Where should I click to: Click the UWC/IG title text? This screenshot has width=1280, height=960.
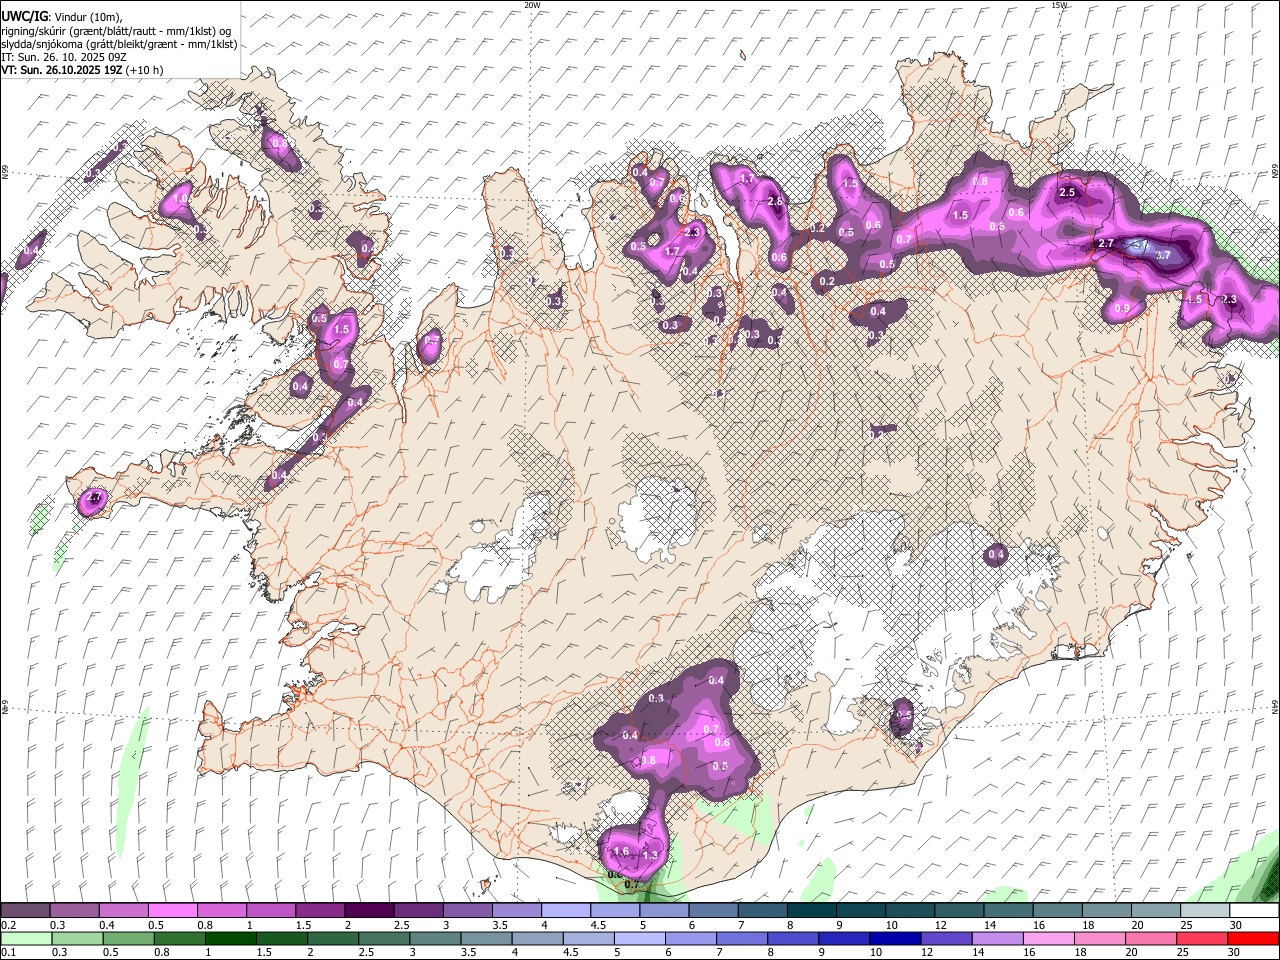click(24, 16)
